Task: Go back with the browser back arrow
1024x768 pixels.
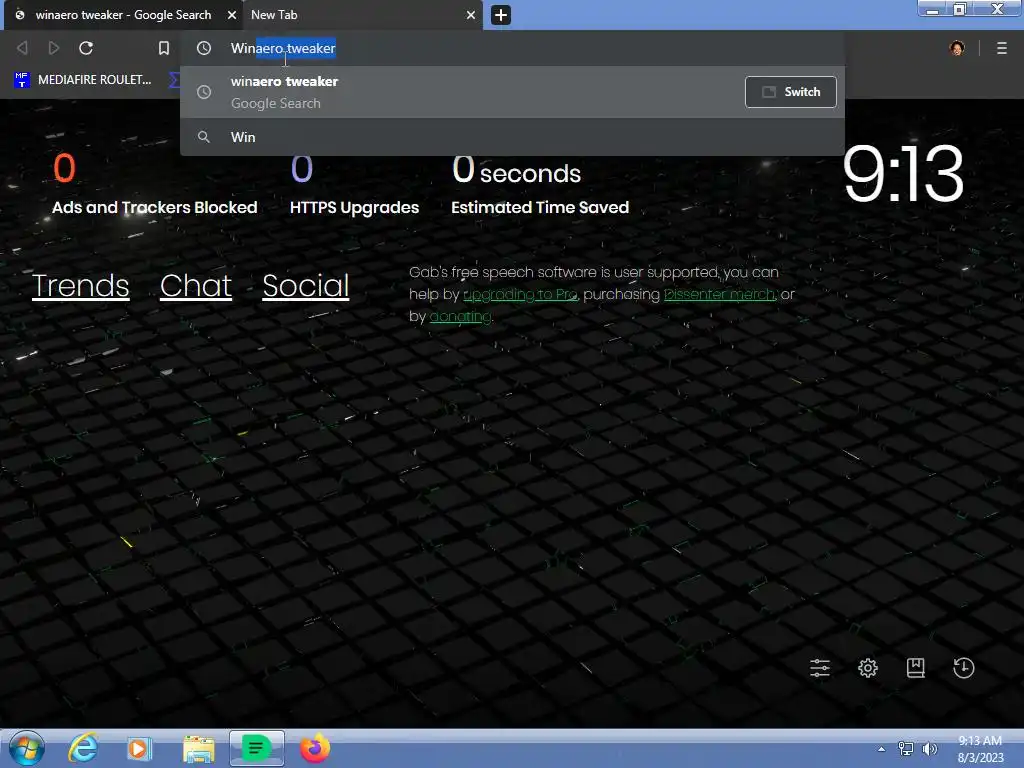Action: (x=22, y=48)
